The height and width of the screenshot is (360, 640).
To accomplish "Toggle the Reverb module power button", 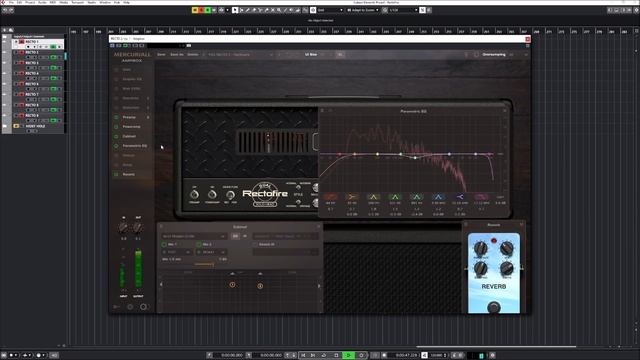I will (x=116, y=174).
